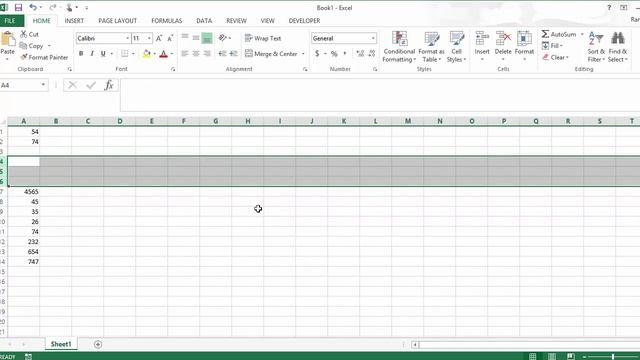Insert cells using Insert button
This screenshot has width=640, height=360.
[482, 47]
